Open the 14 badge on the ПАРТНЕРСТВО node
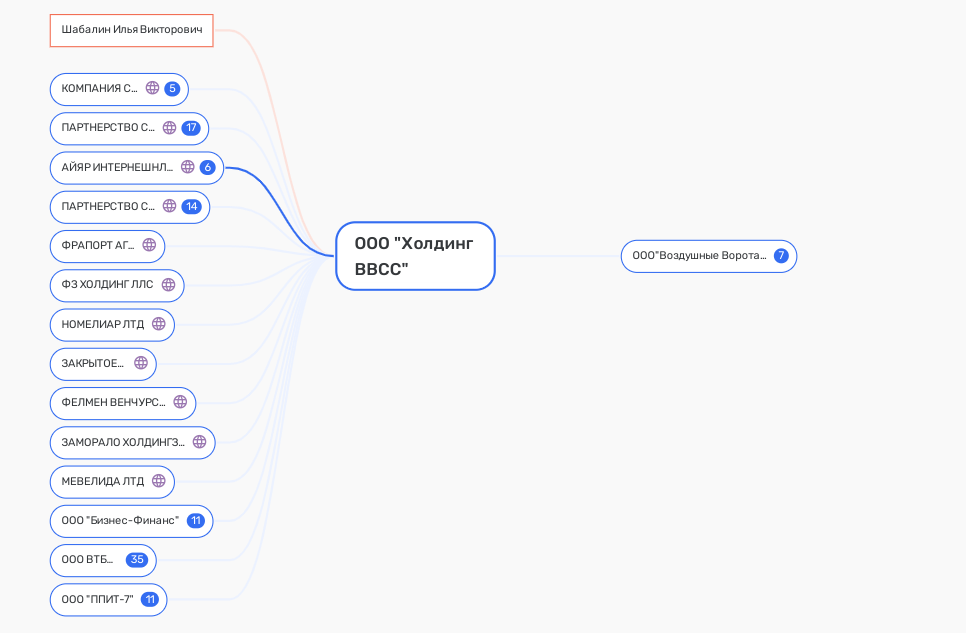The image size is (966, 633). [191, 207]
